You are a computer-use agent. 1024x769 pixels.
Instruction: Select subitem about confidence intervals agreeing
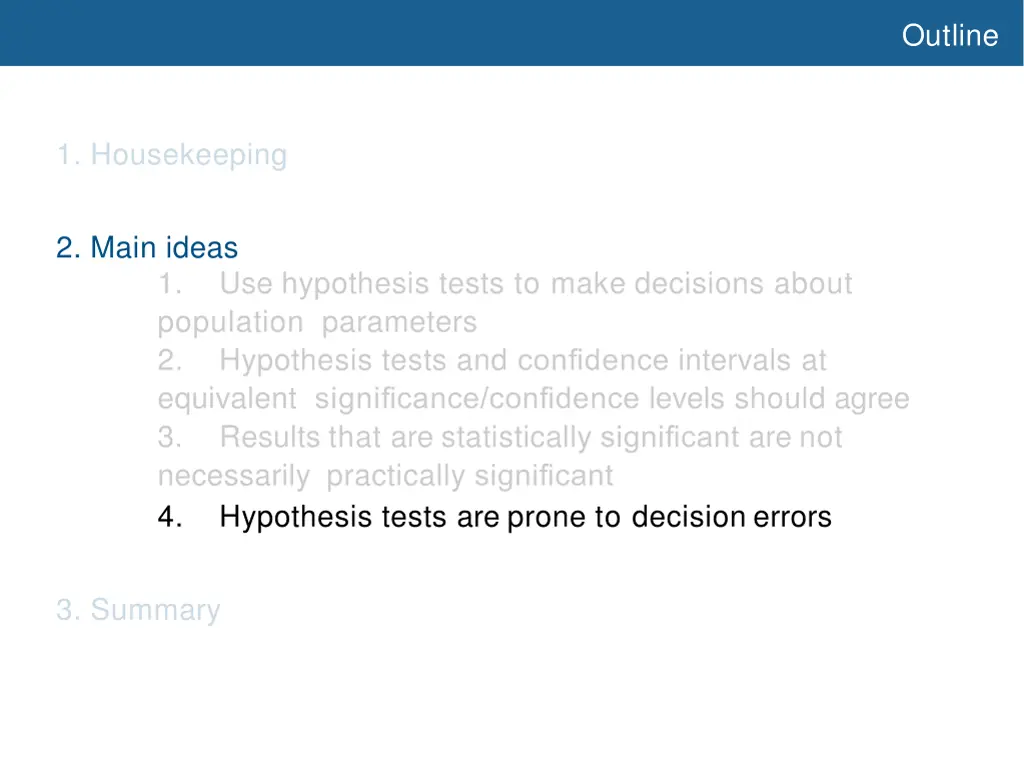click(534, 379)
